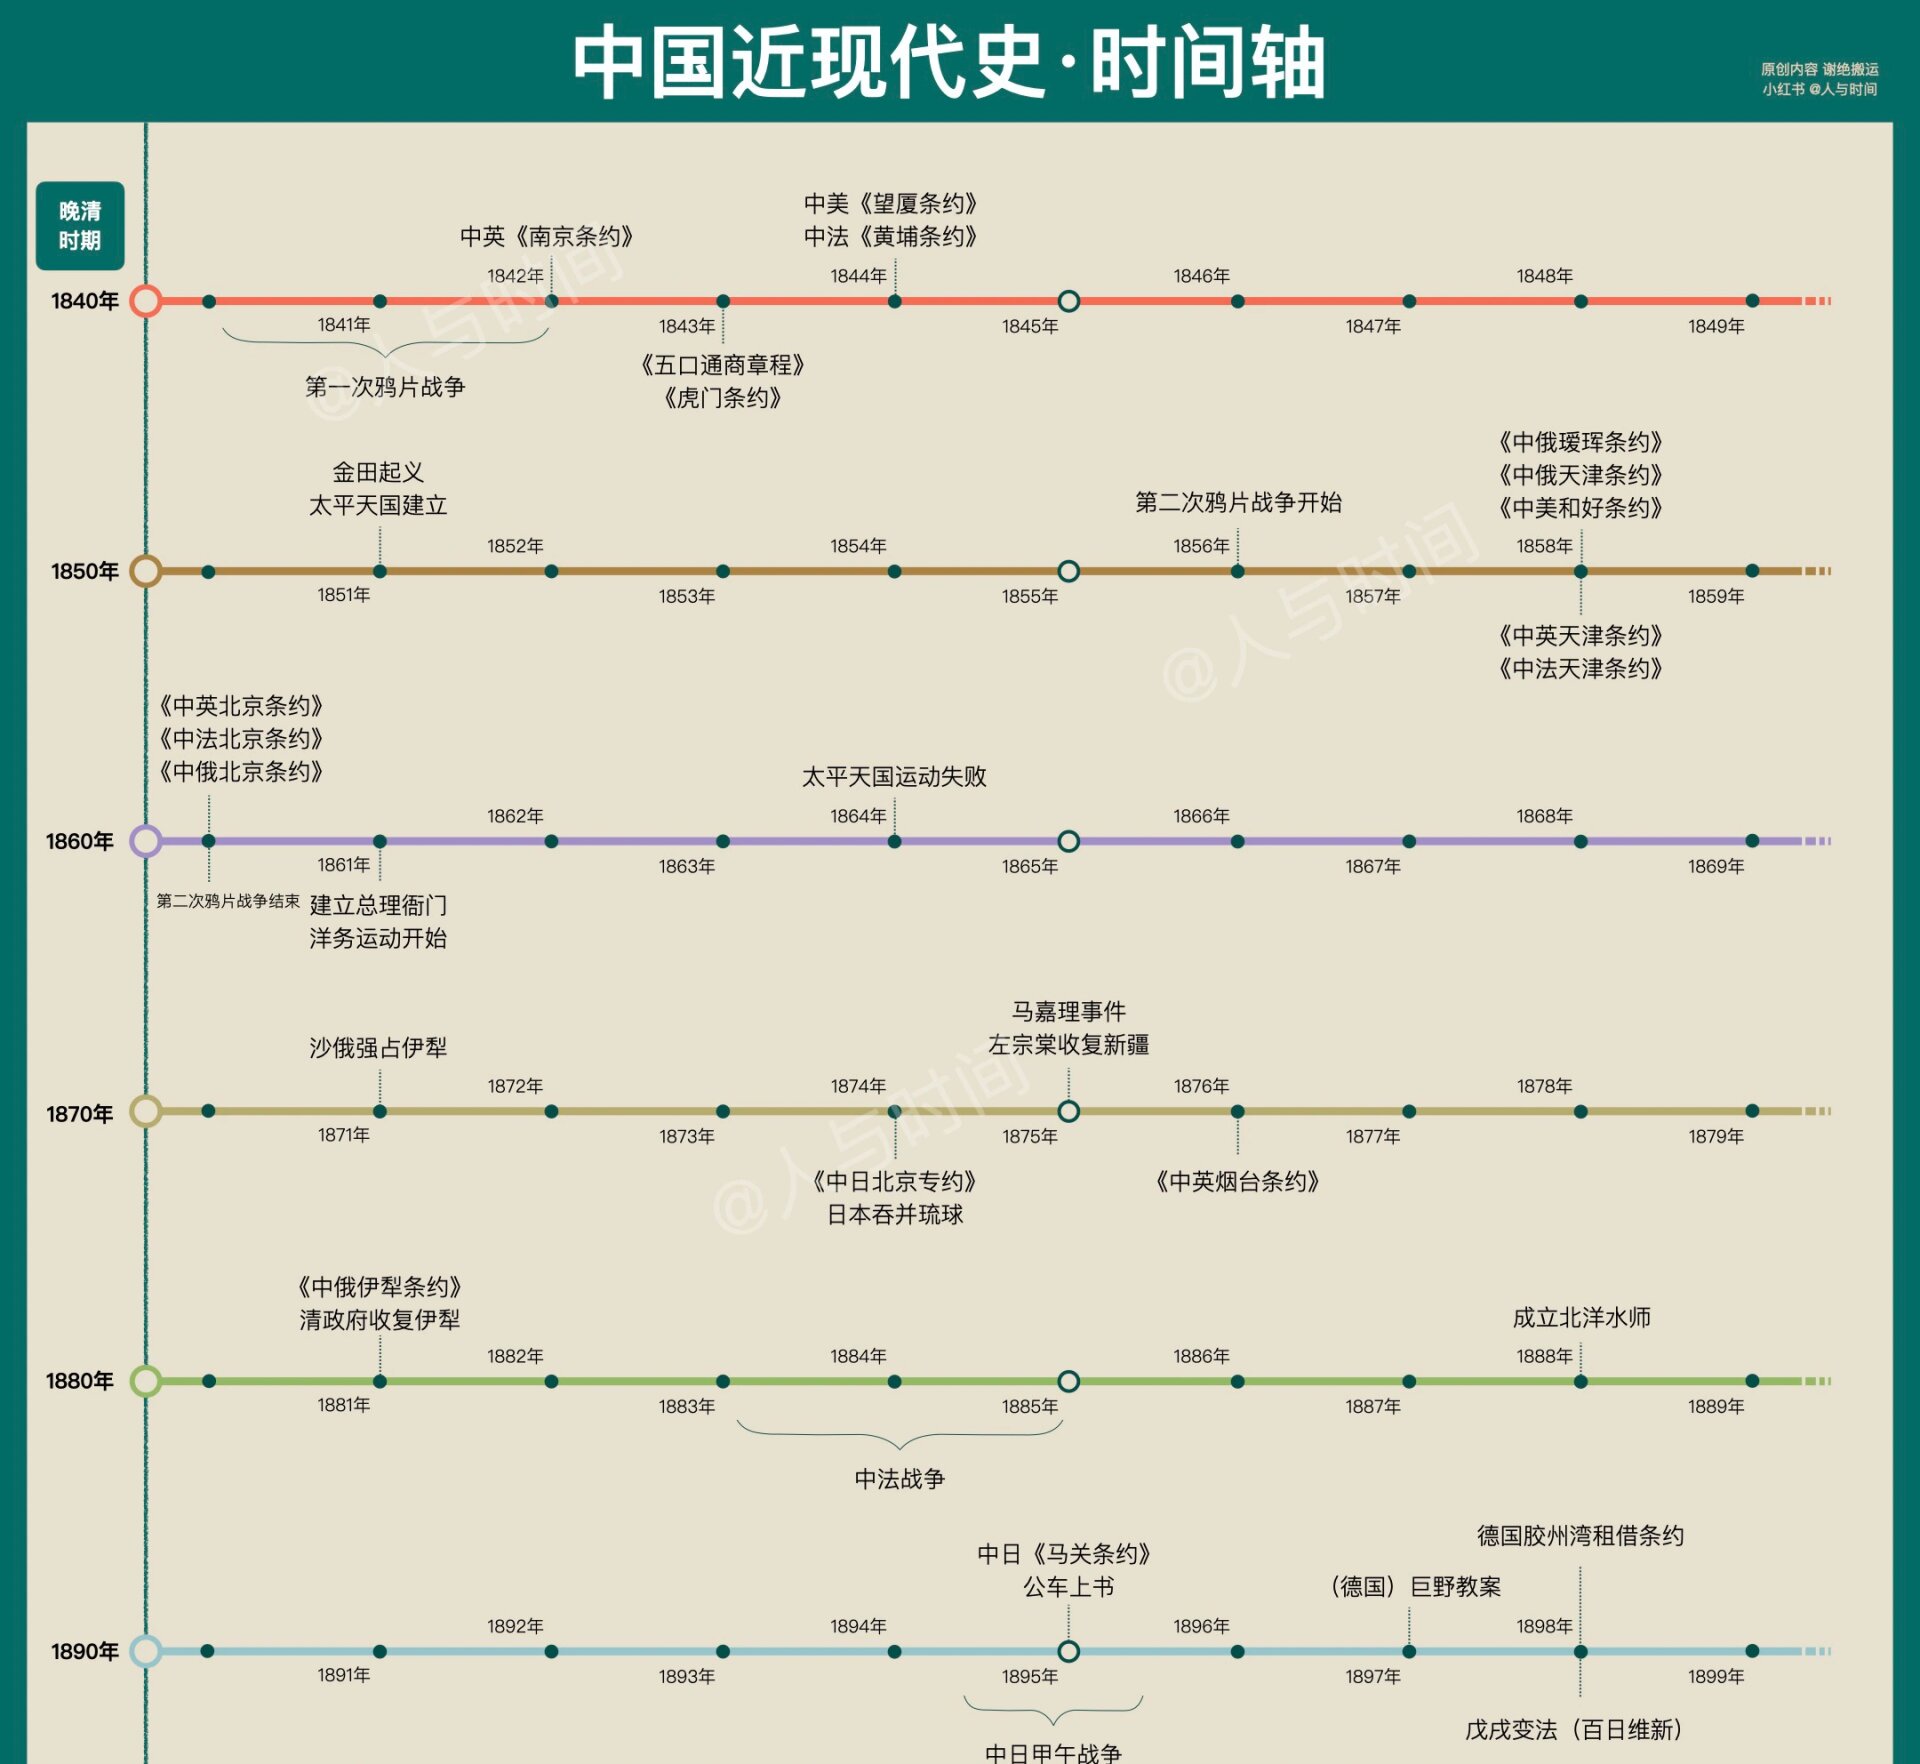
Task: Click the 1865年 hollow midpoint marker
Action: click(1068, 841)
